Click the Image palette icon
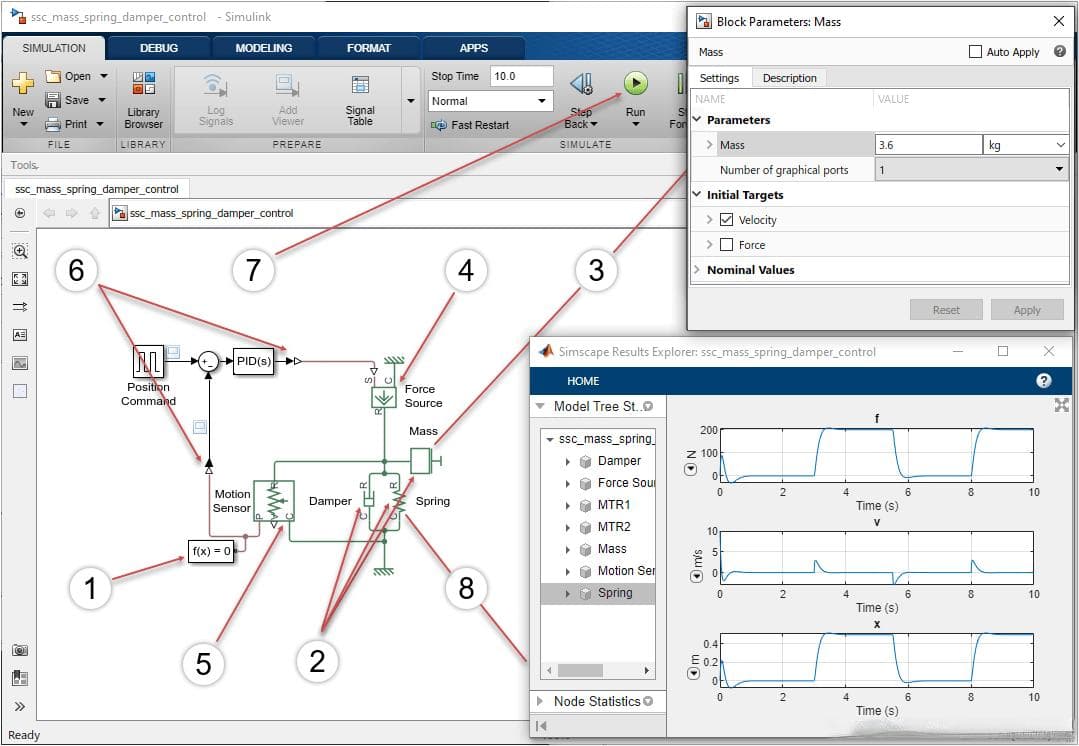Image resolution: width=1079 pixels, height=746 pixels. 20,363
